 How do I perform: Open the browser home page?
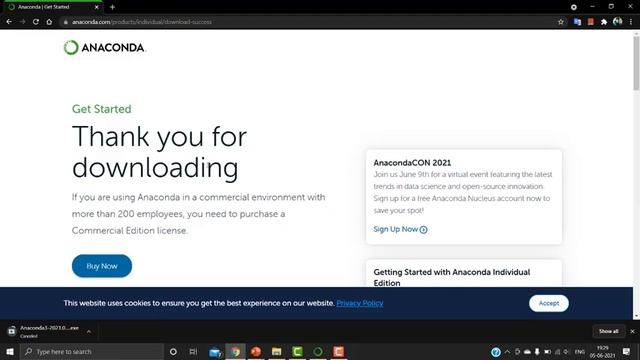49,22
